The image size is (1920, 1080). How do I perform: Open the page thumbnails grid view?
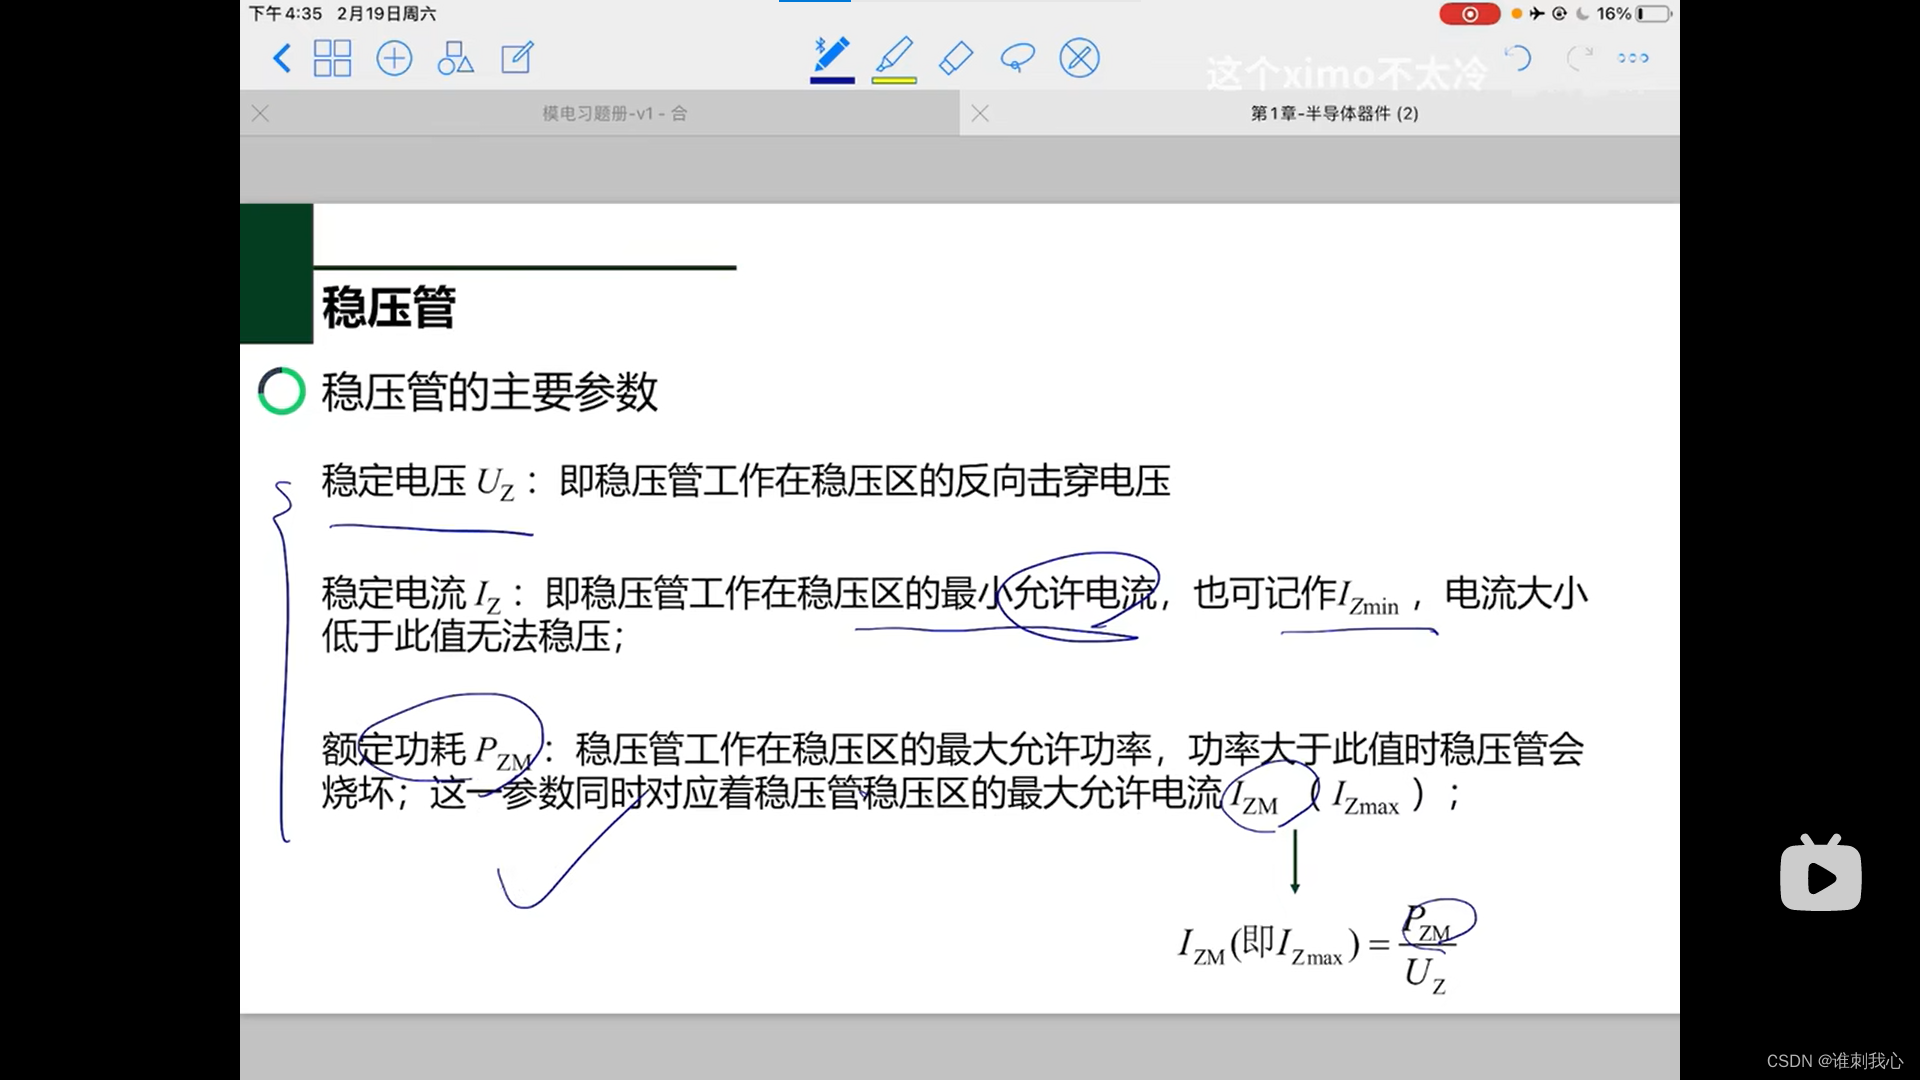(x=332, y=58)
